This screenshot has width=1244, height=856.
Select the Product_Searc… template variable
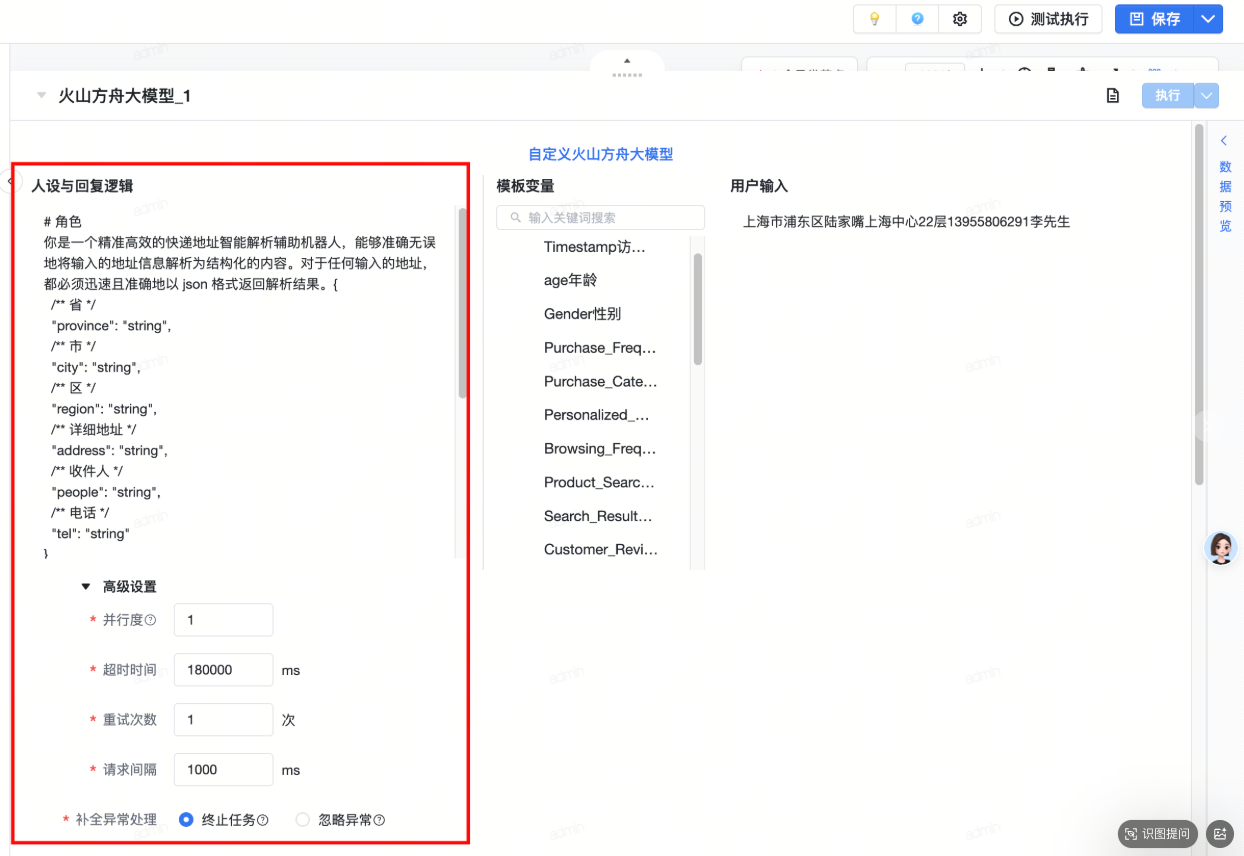coord(599,482)
